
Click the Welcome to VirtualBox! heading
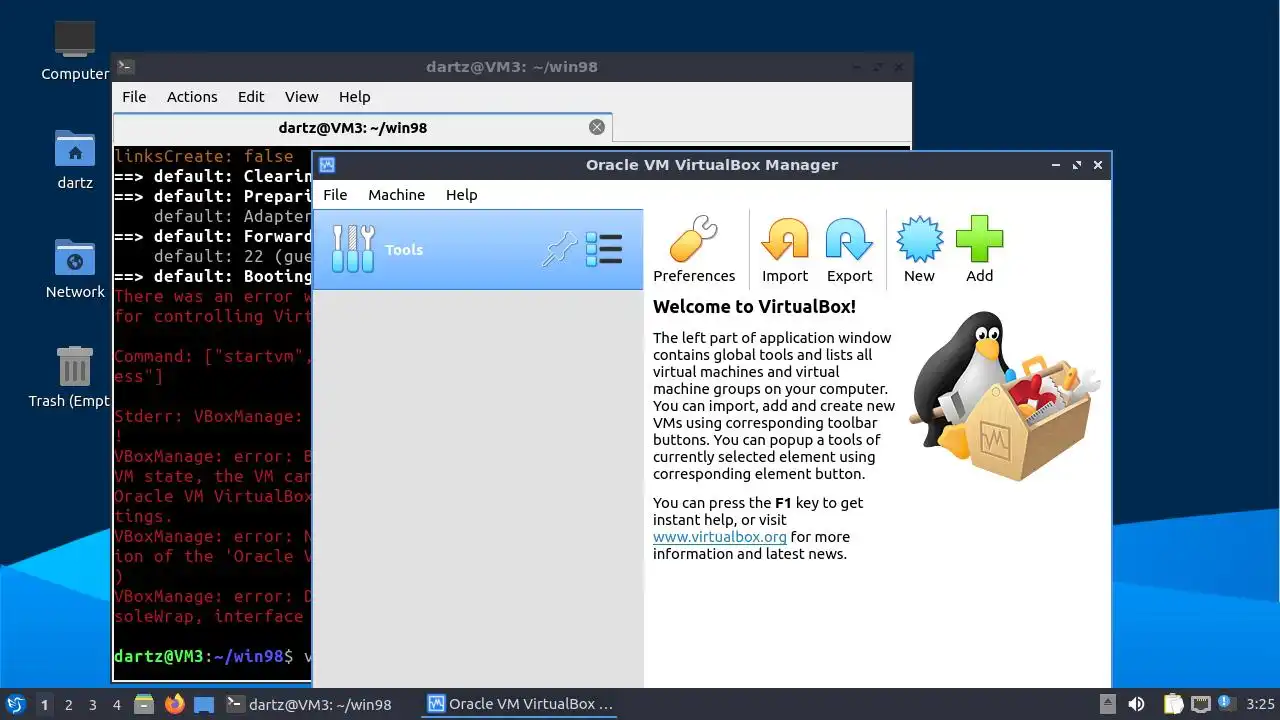(754, 307)
